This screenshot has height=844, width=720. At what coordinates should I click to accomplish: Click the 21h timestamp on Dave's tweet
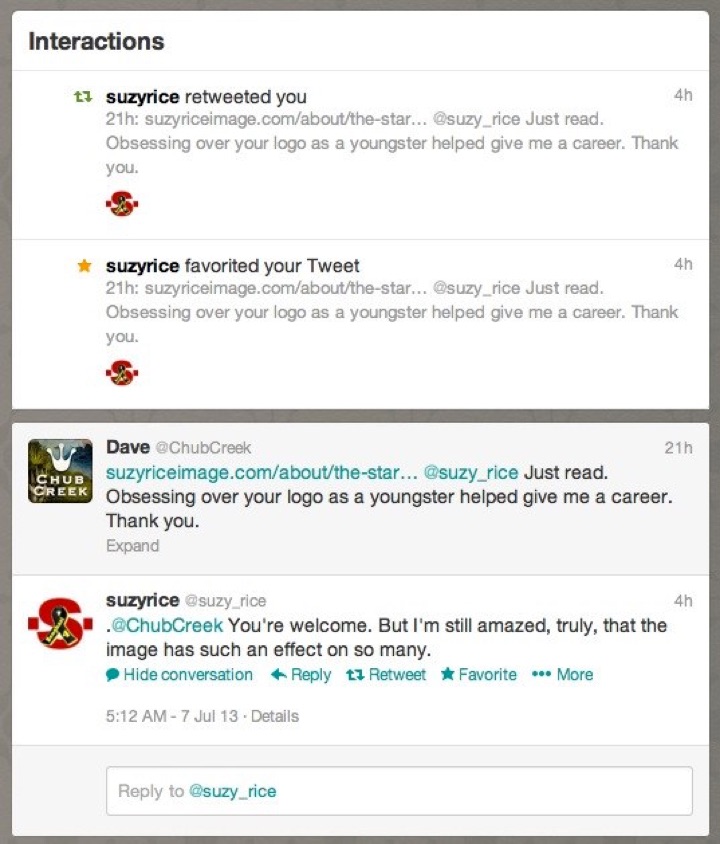click(x=678, y=448)
